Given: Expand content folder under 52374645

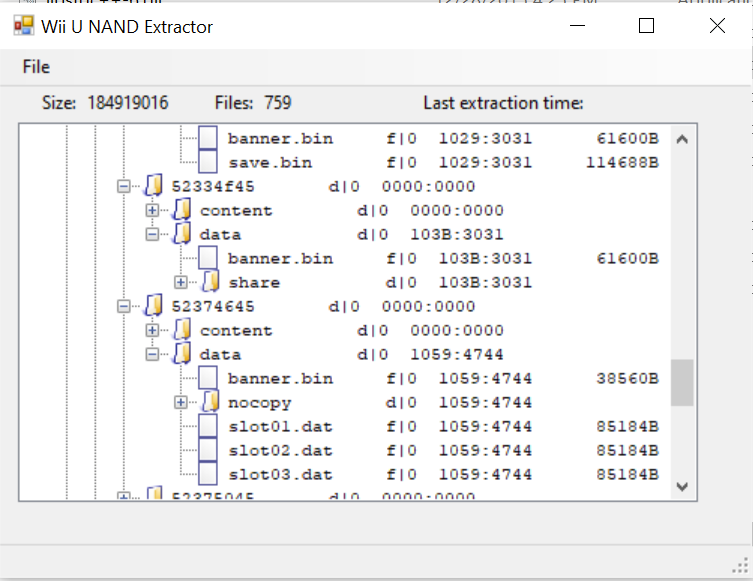Looking at the screenshot, I should click(152, 330).
